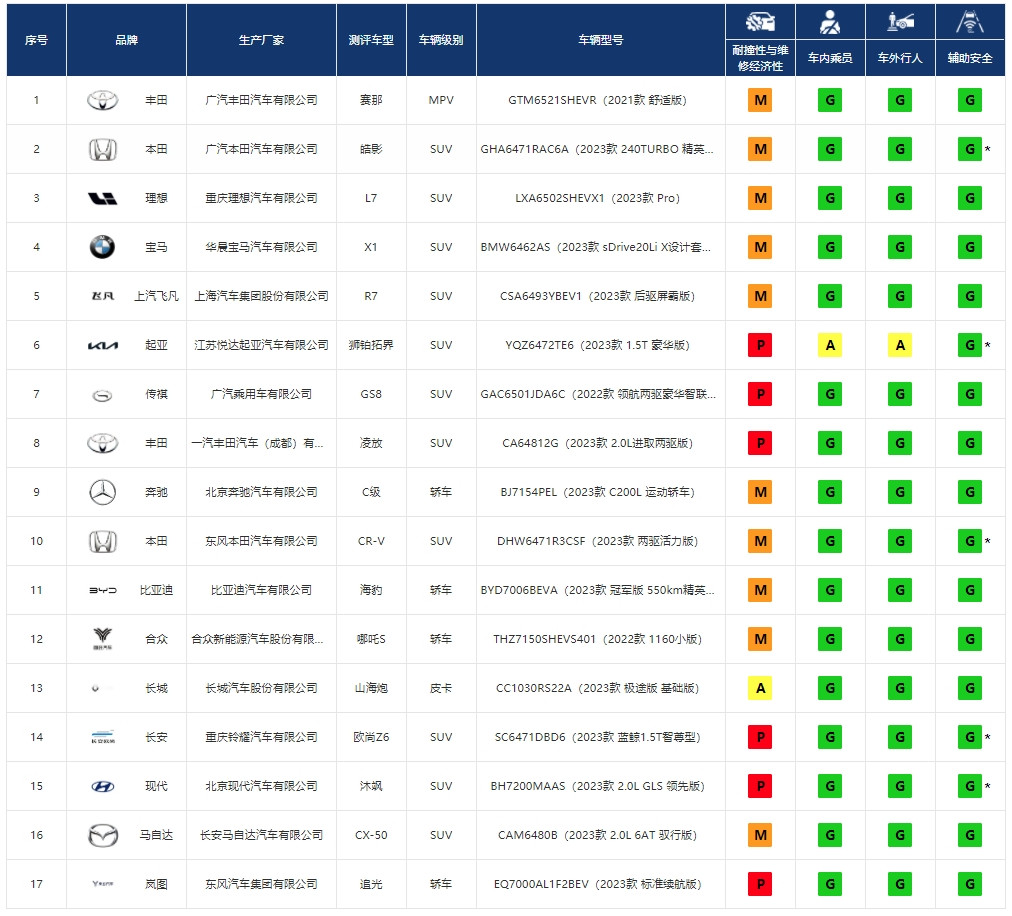Screen dimensions: 1012x916
Task: Click the Toyota logo in row 1
Action: click(103, 100)
